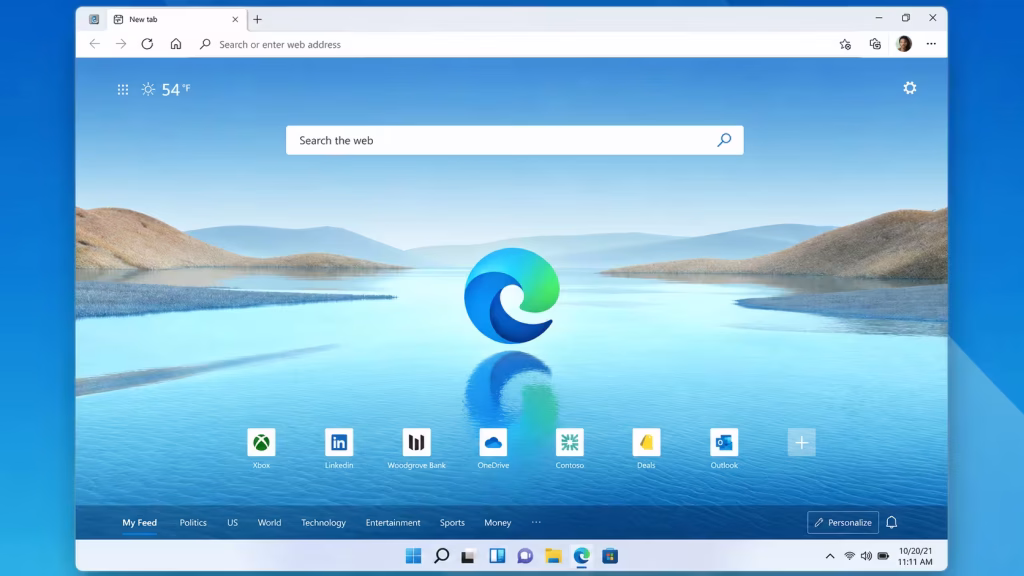Open the Outlook quick link
Screen dimensions: 1024x576
click(724, 449)
